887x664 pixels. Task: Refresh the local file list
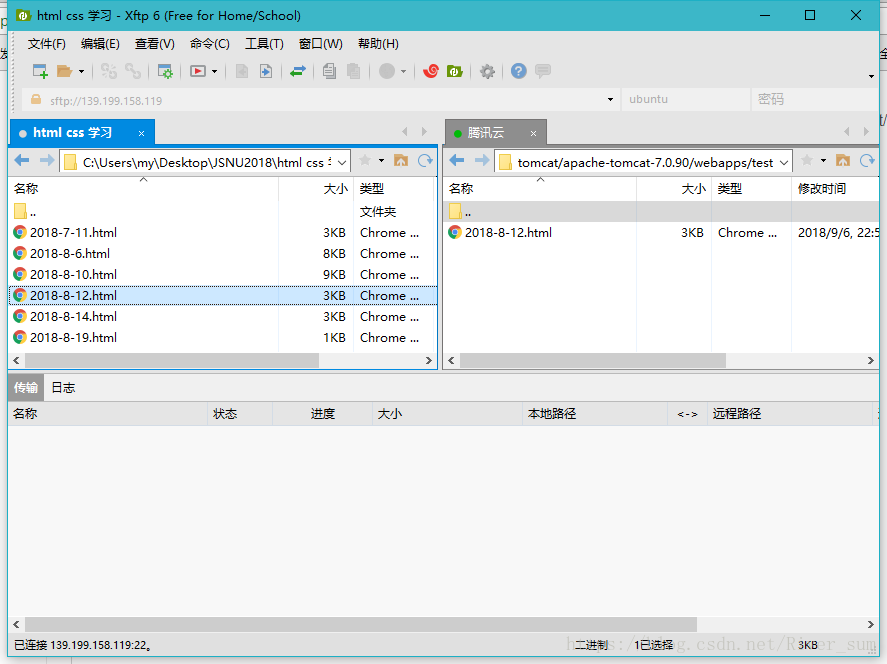pos(425,161)
